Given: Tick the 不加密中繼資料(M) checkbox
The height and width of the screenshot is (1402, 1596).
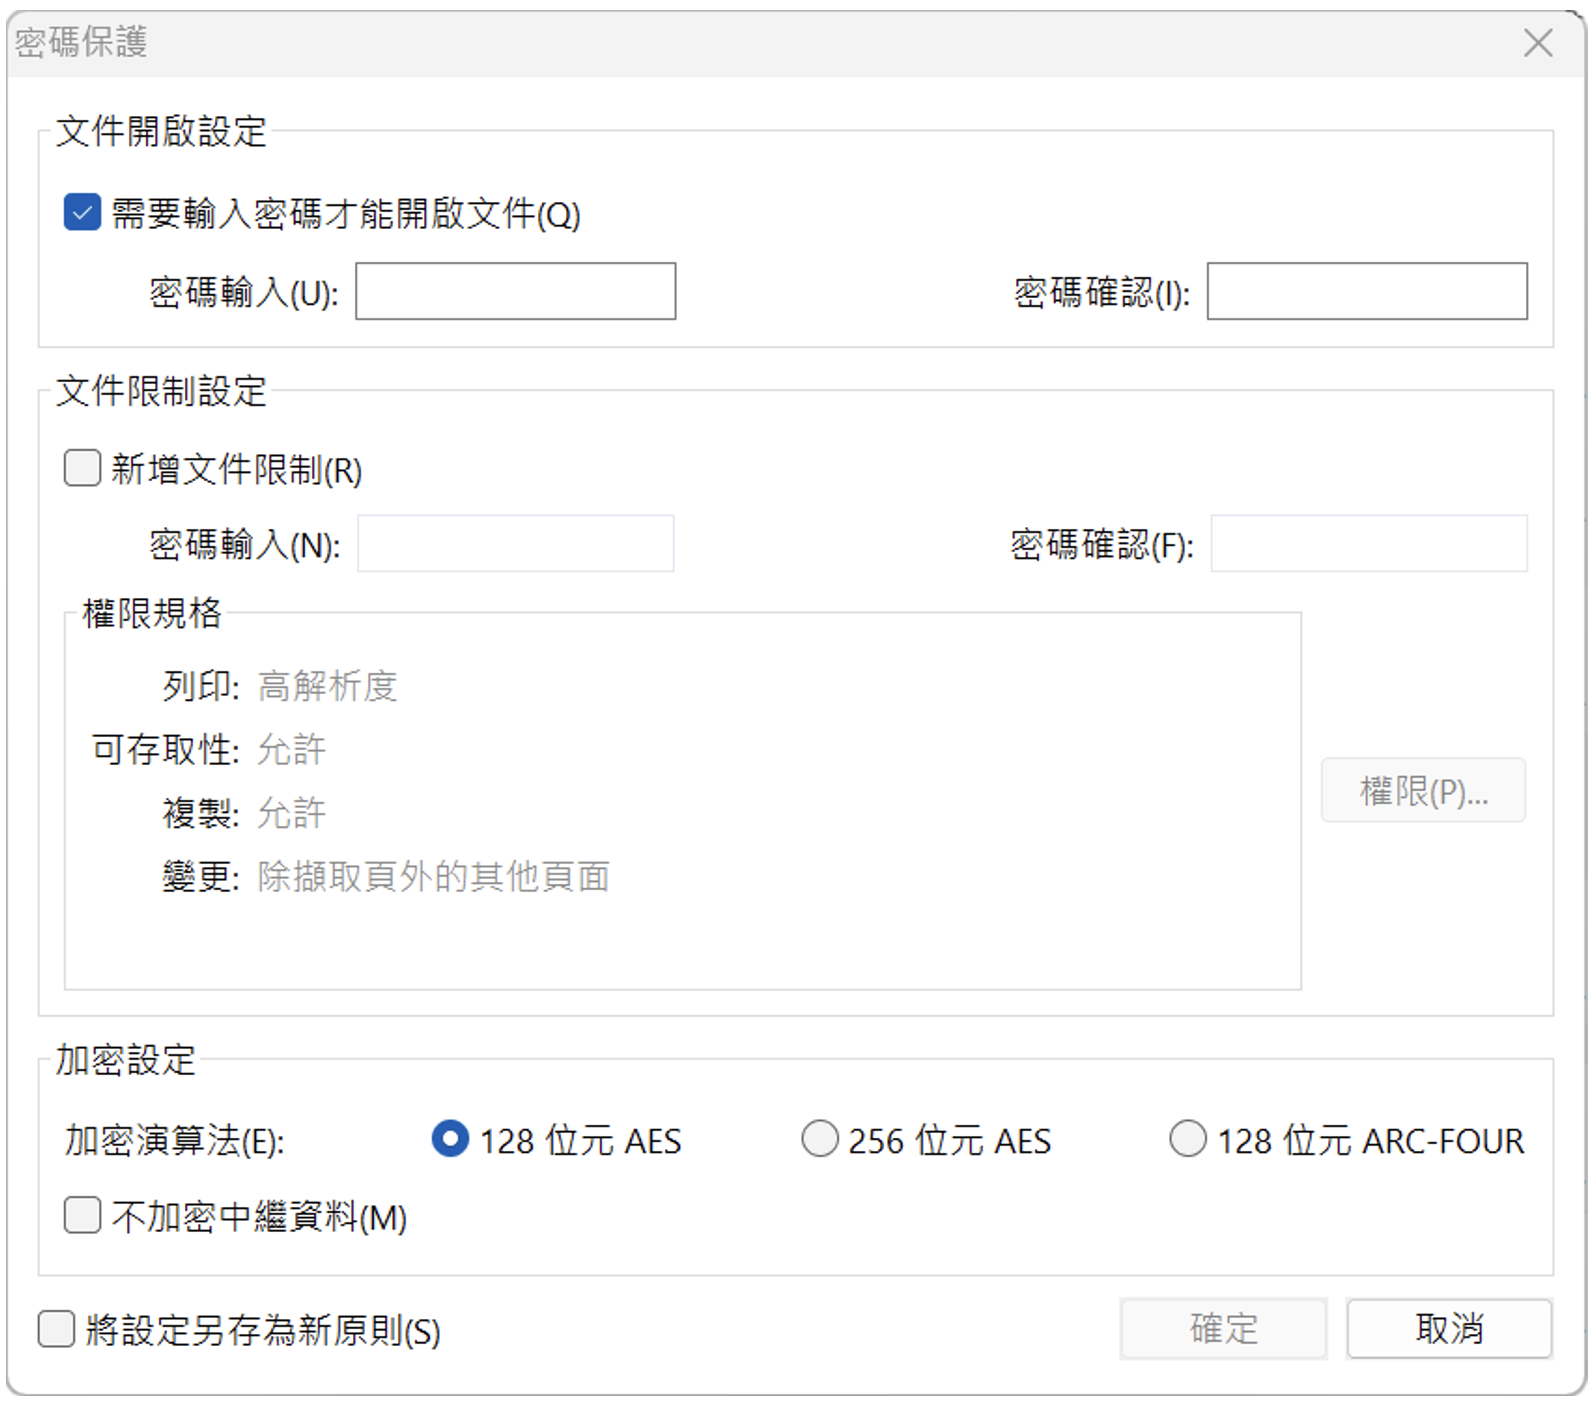Looking at the screenshot, I should click(x=82, y=1216).
